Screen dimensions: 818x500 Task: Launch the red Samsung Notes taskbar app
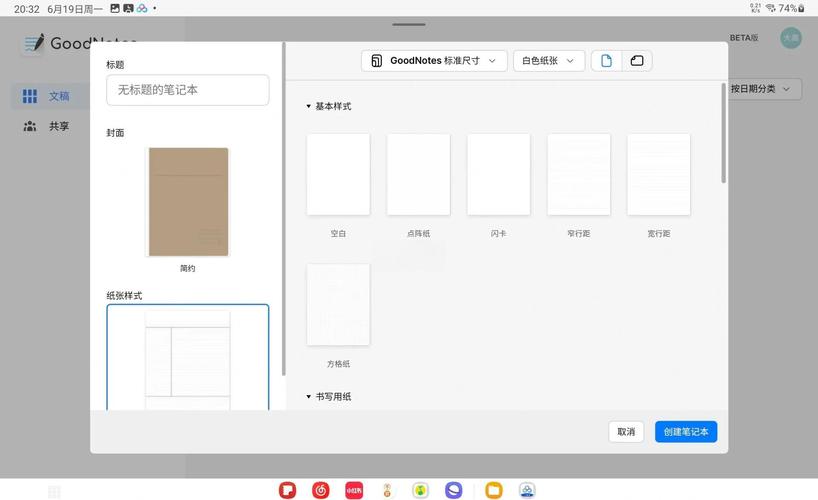287,490
